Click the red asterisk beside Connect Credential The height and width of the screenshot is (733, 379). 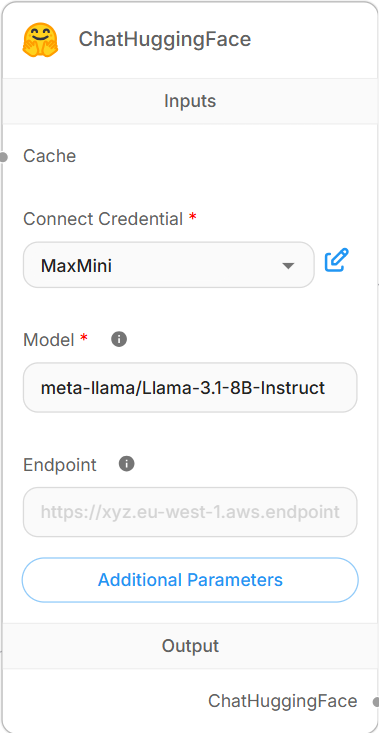pyautogui.click(x=192, y=216)
